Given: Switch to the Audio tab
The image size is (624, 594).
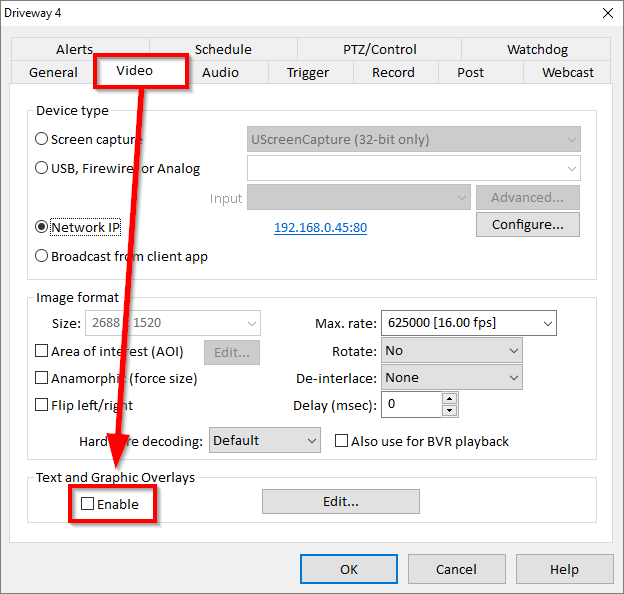Looking at the screenshot, I should pos(220,72).
